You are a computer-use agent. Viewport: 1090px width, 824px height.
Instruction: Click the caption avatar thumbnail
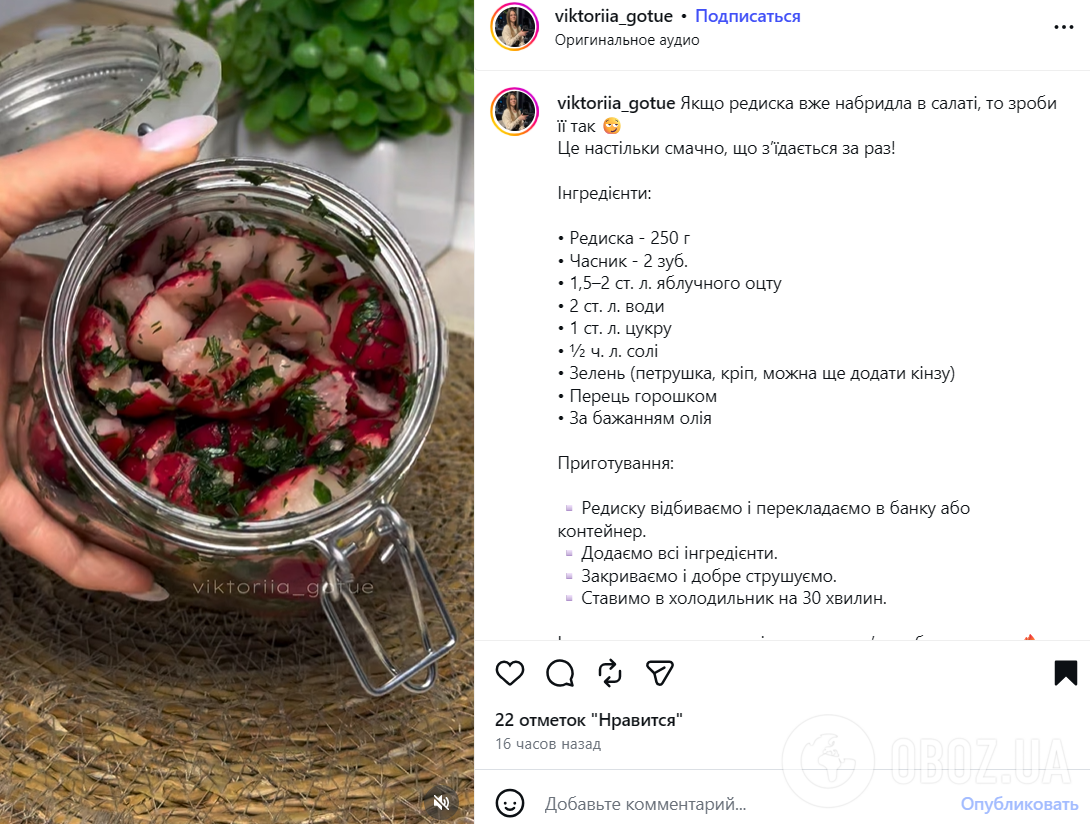(514, 111)
